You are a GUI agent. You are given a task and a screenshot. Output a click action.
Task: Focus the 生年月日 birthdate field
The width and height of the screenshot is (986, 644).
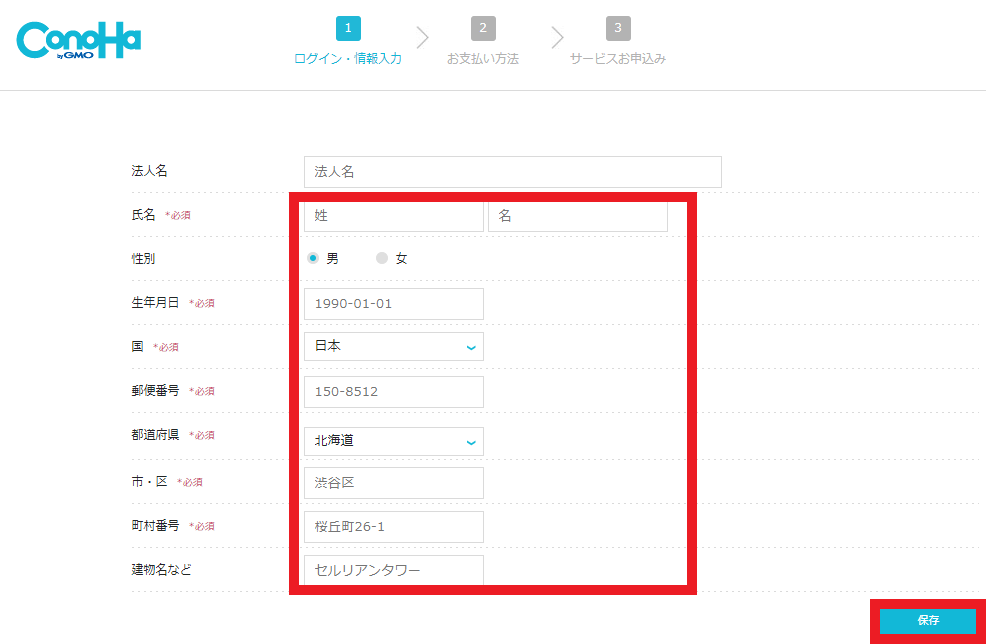394,304
